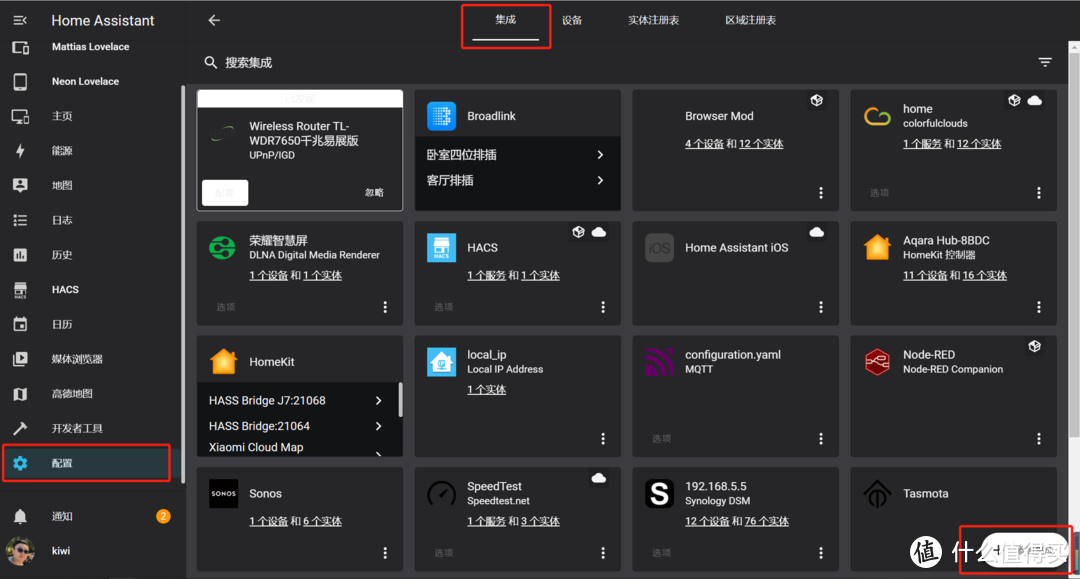Viewport: 1080px width, 579px height.
Task: Click 选项 on the SpeedTest card
Action: (444, 553)
